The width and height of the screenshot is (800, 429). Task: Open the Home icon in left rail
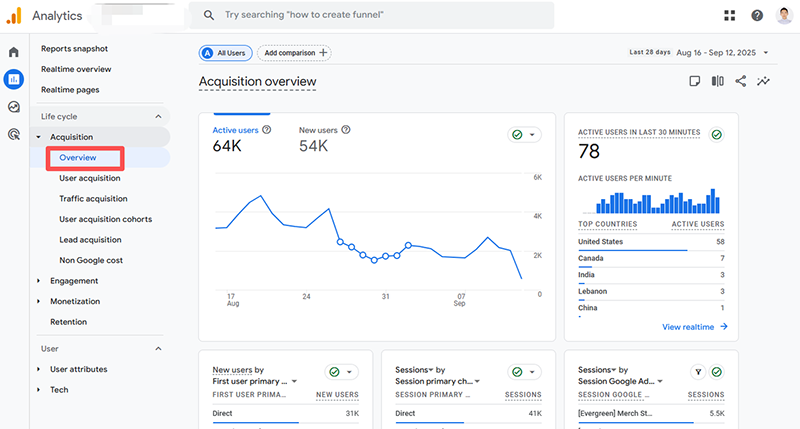tap(14, 52)
